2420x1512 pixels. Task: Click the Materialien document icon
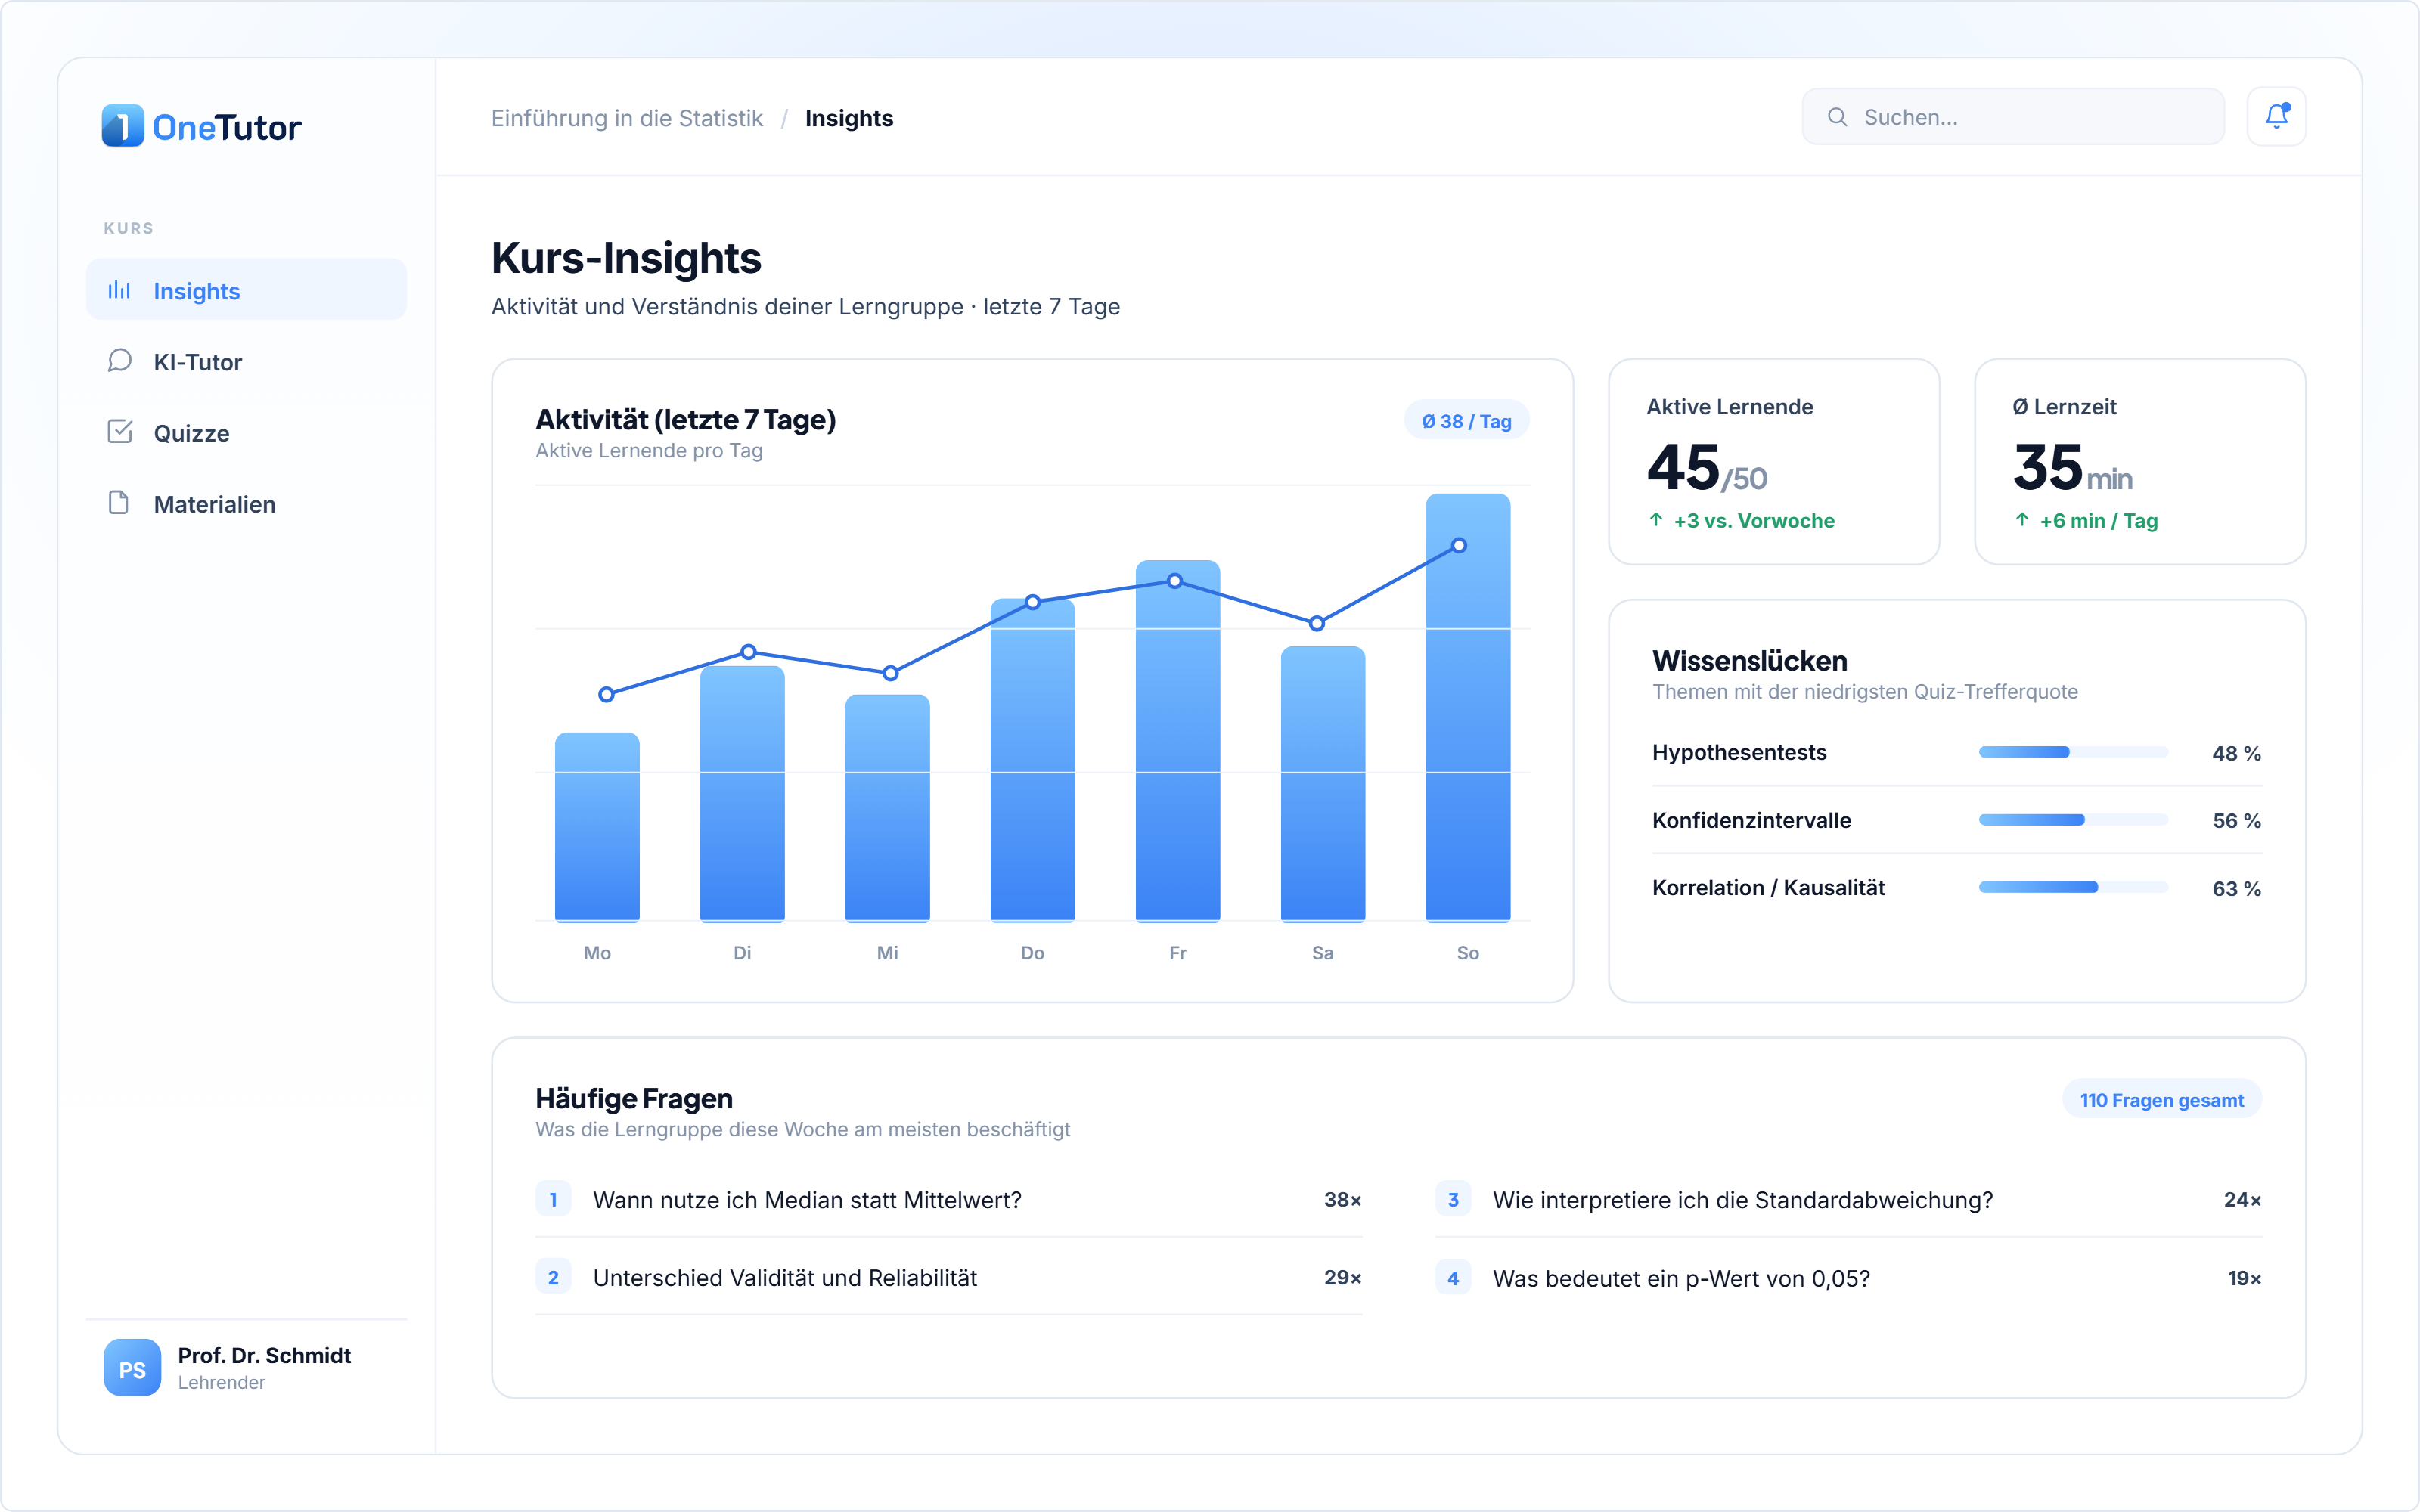click(x=119, y=503)
